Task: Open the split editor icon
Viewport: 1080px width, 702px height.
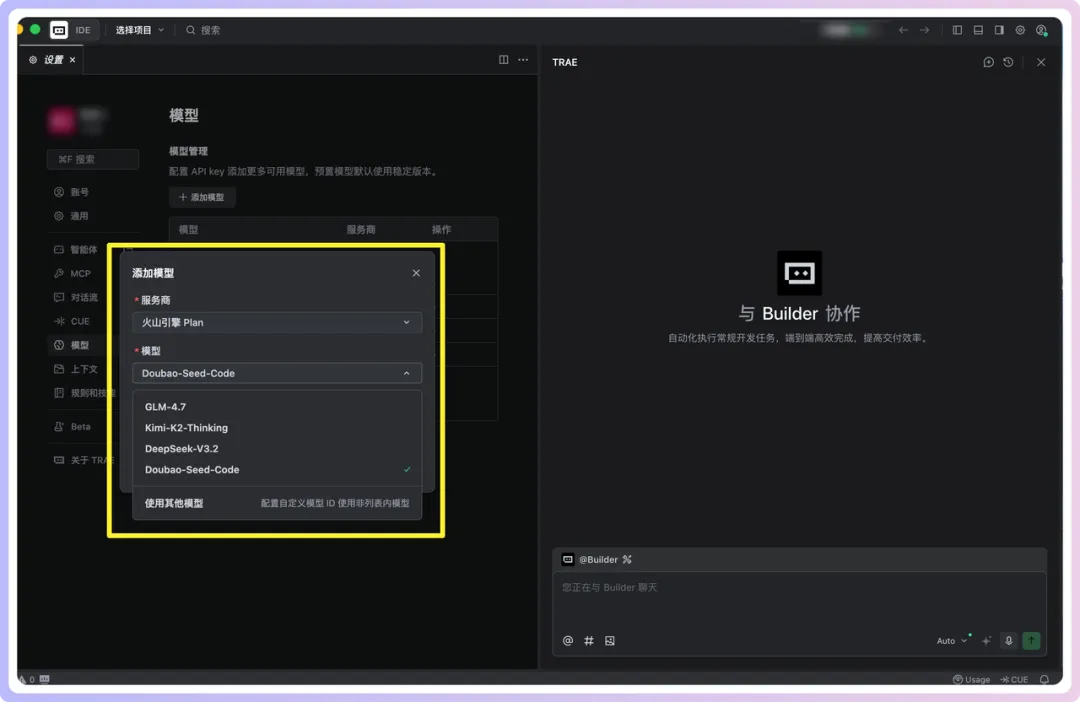Action: pos(504,60)
